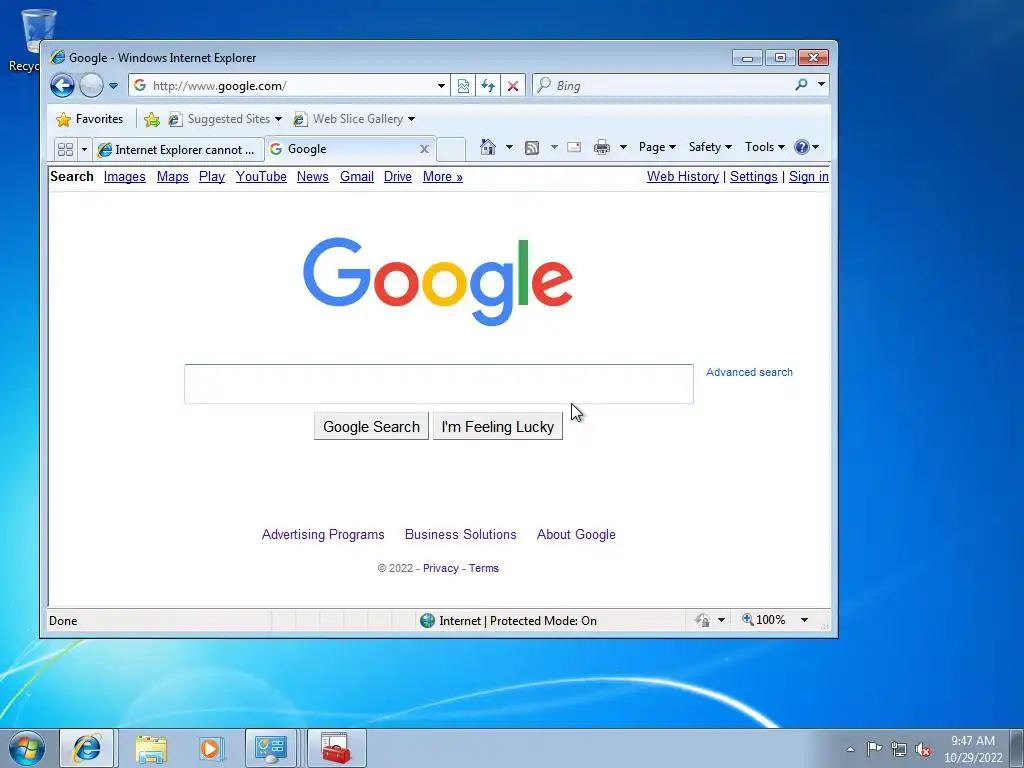
Task: Open a new blank tab
Action: click(x=451, y=150)
